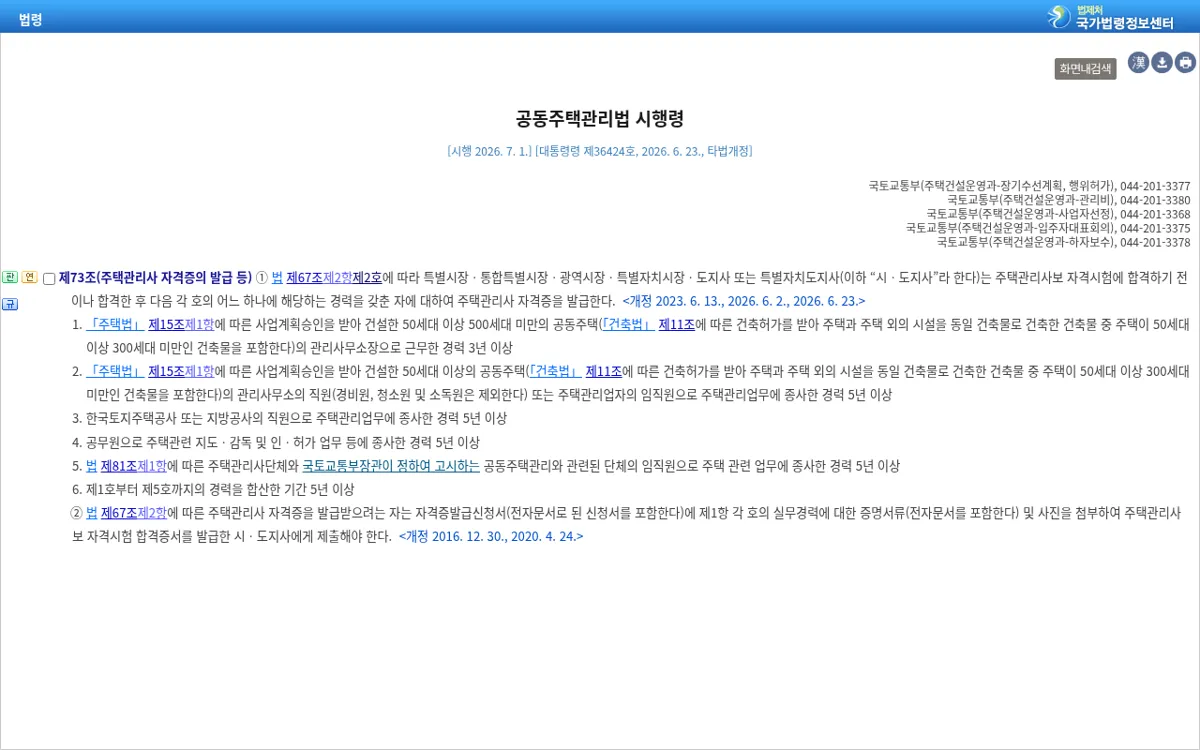The height and width of the screenshot is (750, 1200).
Task: Click contact line ending 044-201-3375
Action: [x=1048, y=228]
